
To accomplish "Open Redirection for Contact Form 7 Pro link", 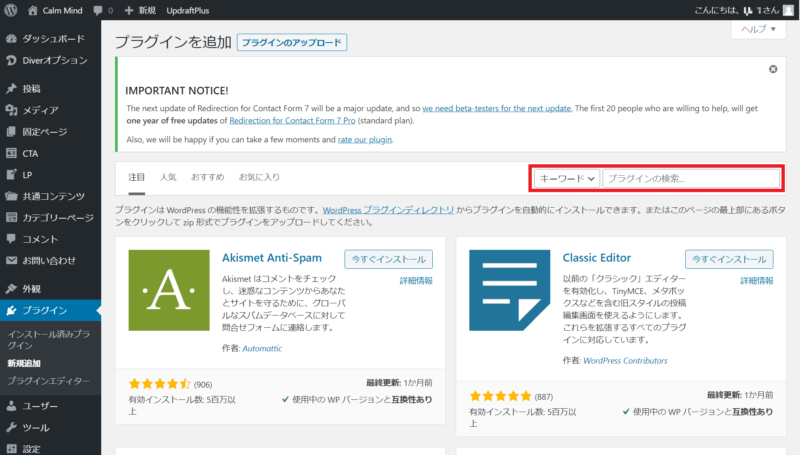I will 292,121.
